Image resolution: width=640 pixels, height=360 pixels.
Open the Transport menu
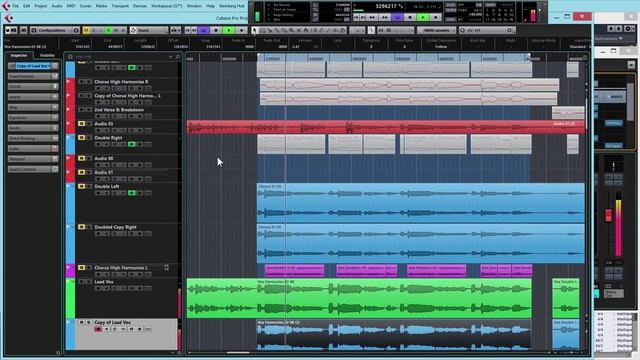point(120,6)
